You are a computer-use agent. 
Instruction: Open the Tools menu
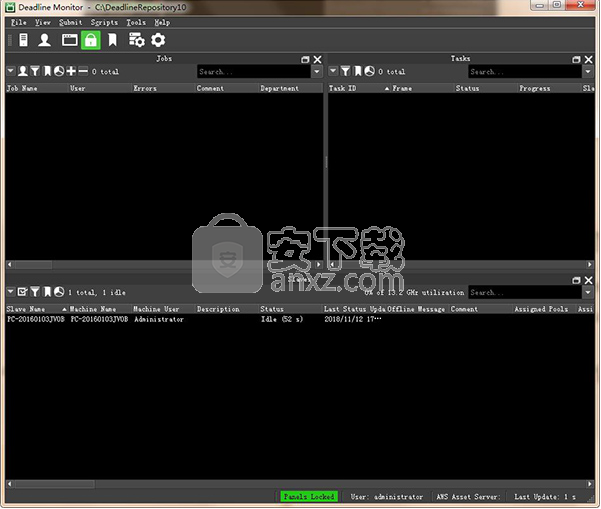[136, 22]
